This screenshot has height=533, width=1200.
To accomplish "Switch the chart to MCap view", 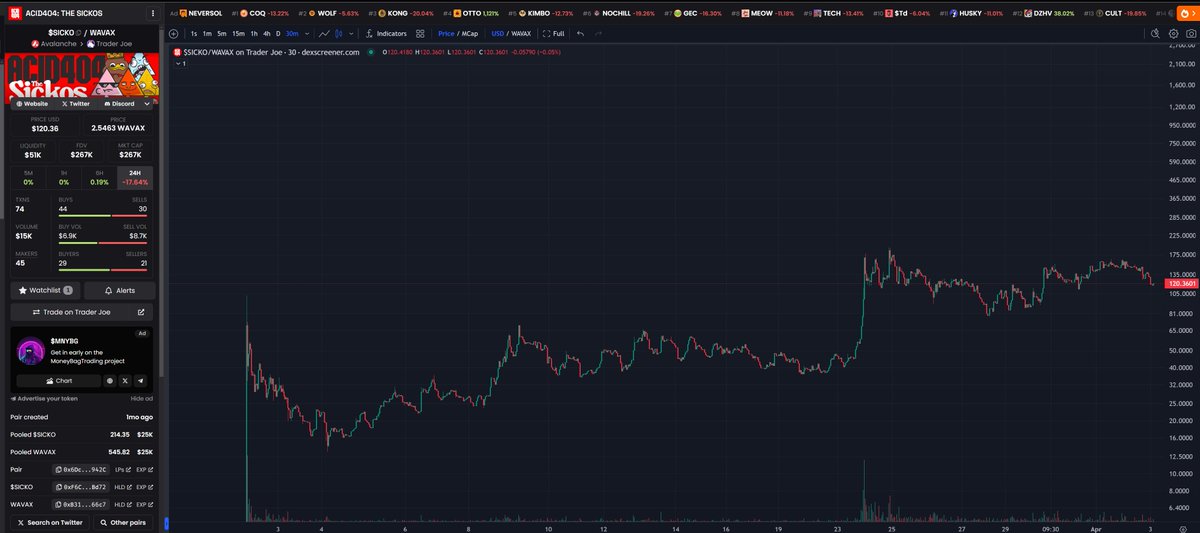I will click(469, 33).
